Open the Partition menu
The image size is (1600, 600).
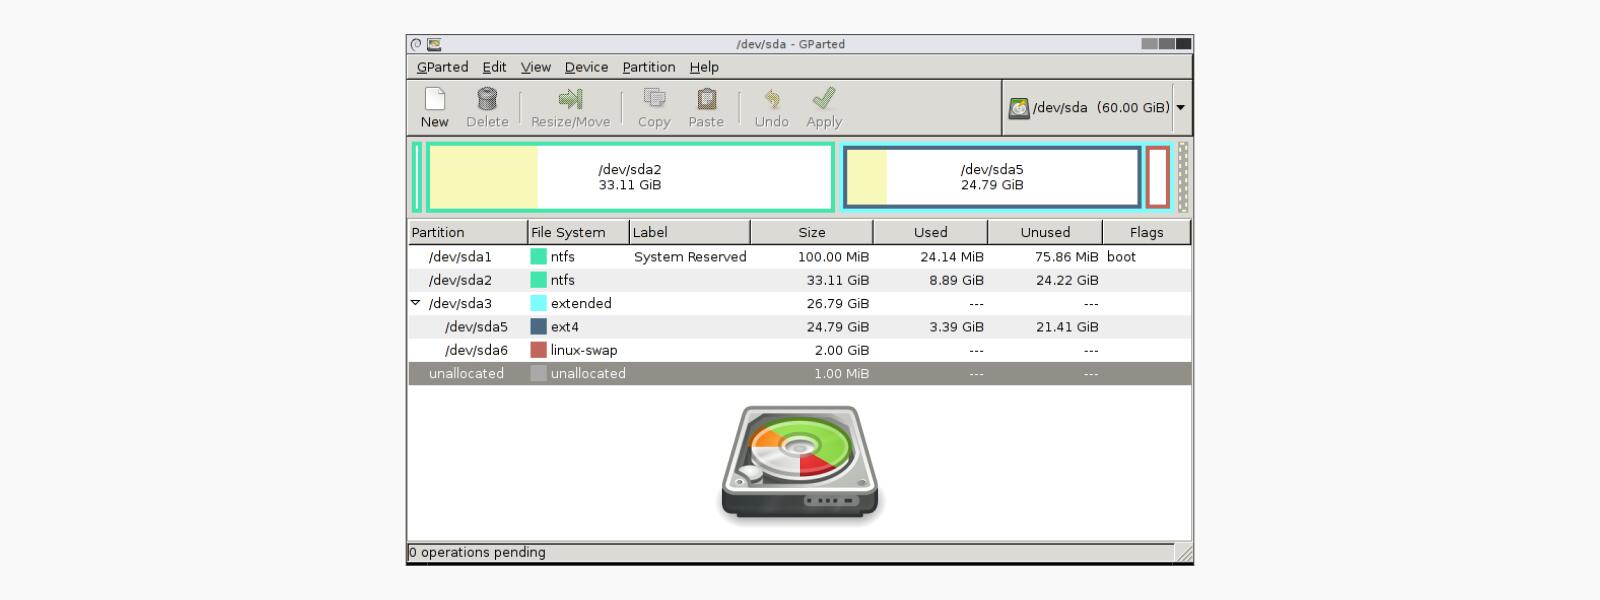tap(648, 67)
